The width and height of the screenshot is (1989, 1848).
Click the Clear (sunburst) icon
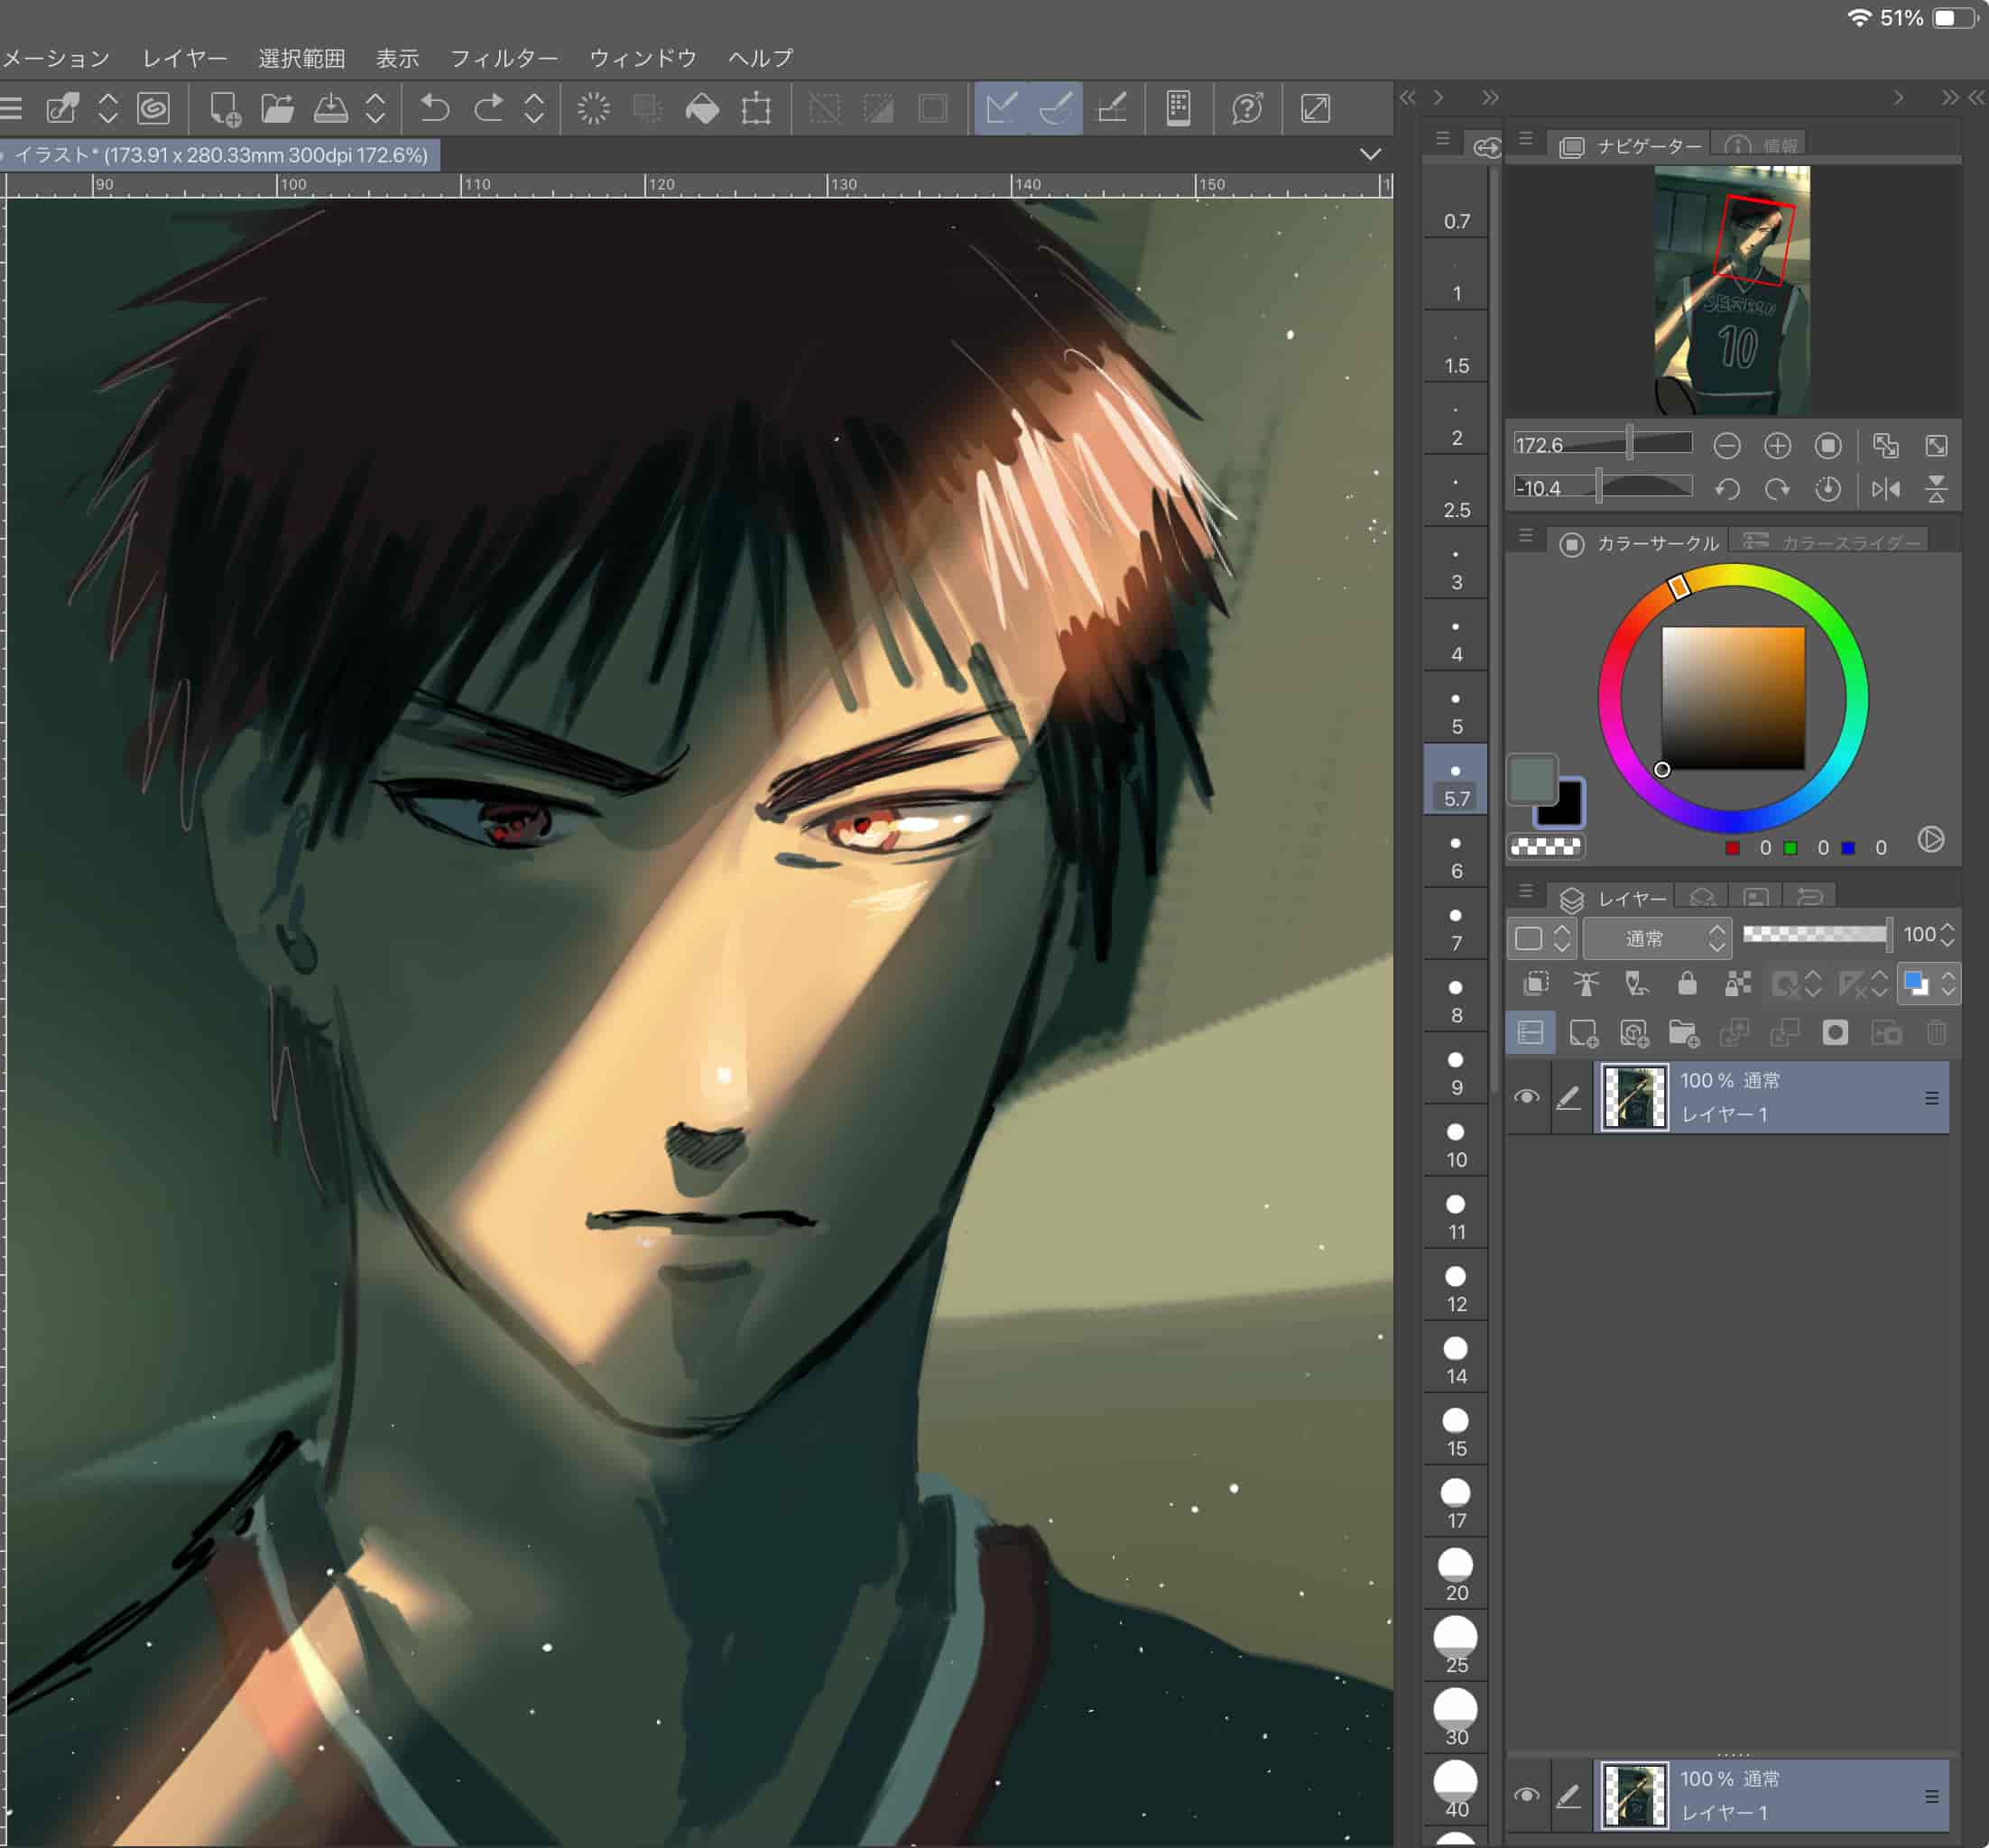pyautogui.click(x=594, y=108)
